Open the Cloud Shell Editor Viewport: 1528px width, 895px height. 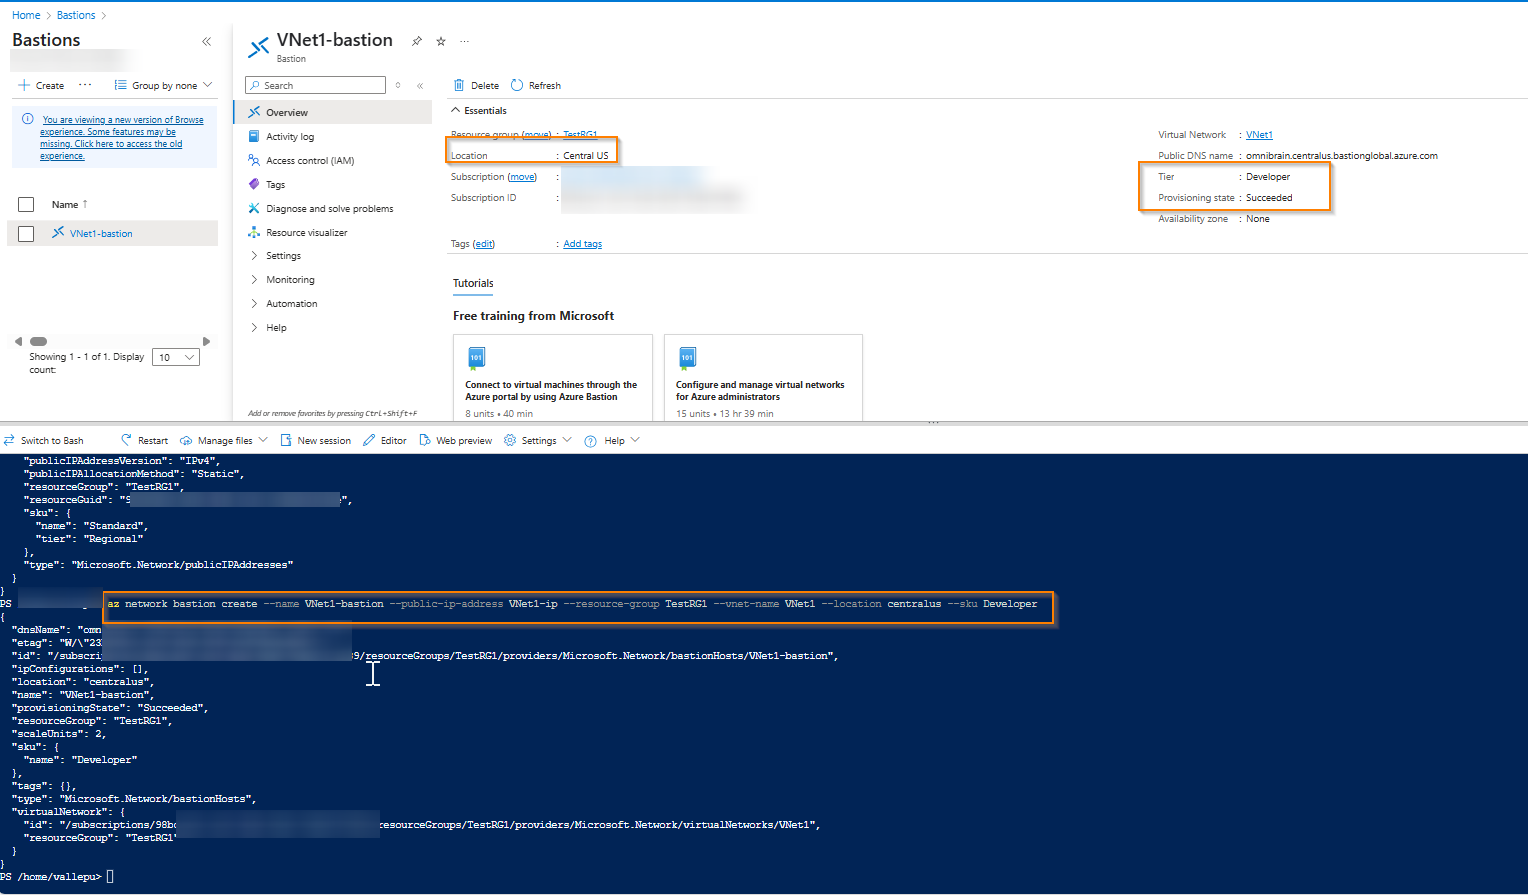pyautogui.click(x=384, y=440)
